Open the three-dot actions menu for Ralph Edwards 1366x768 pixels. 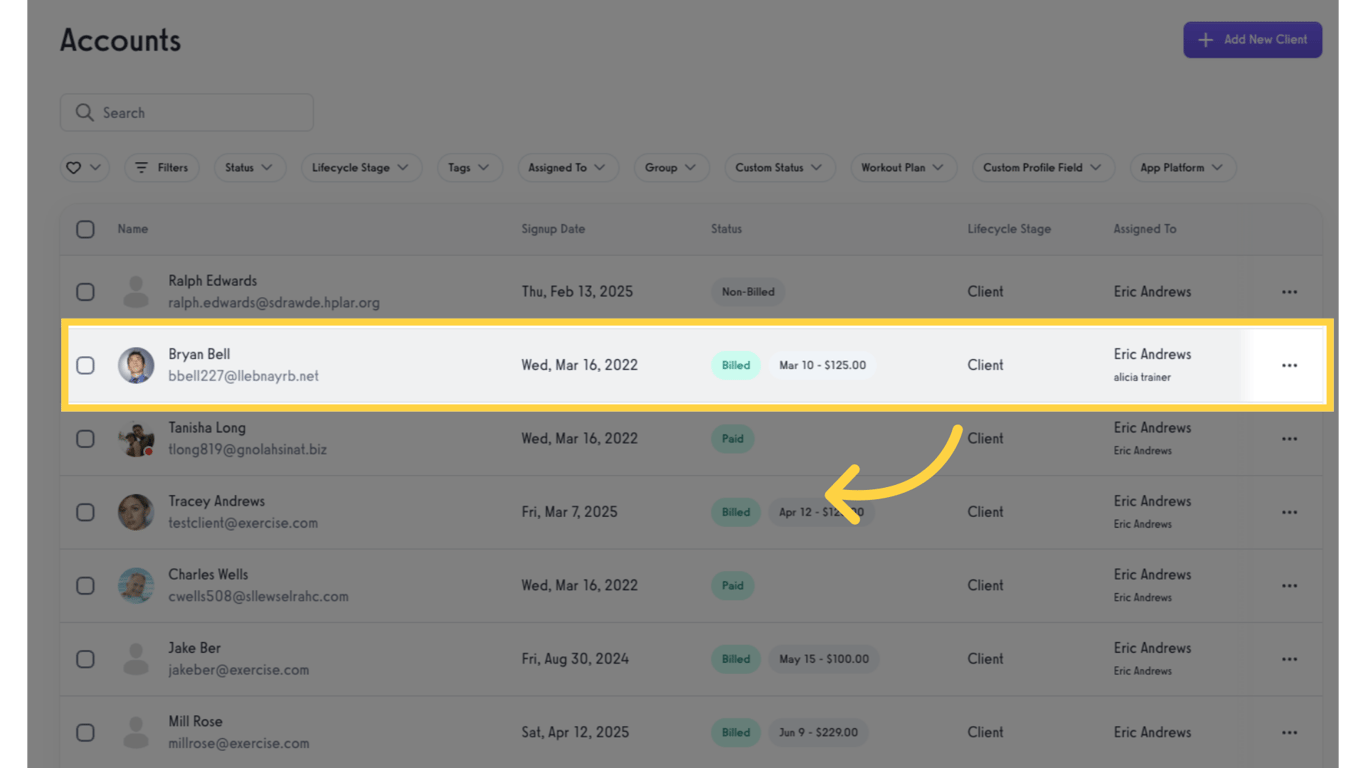tap(1289, 291)
